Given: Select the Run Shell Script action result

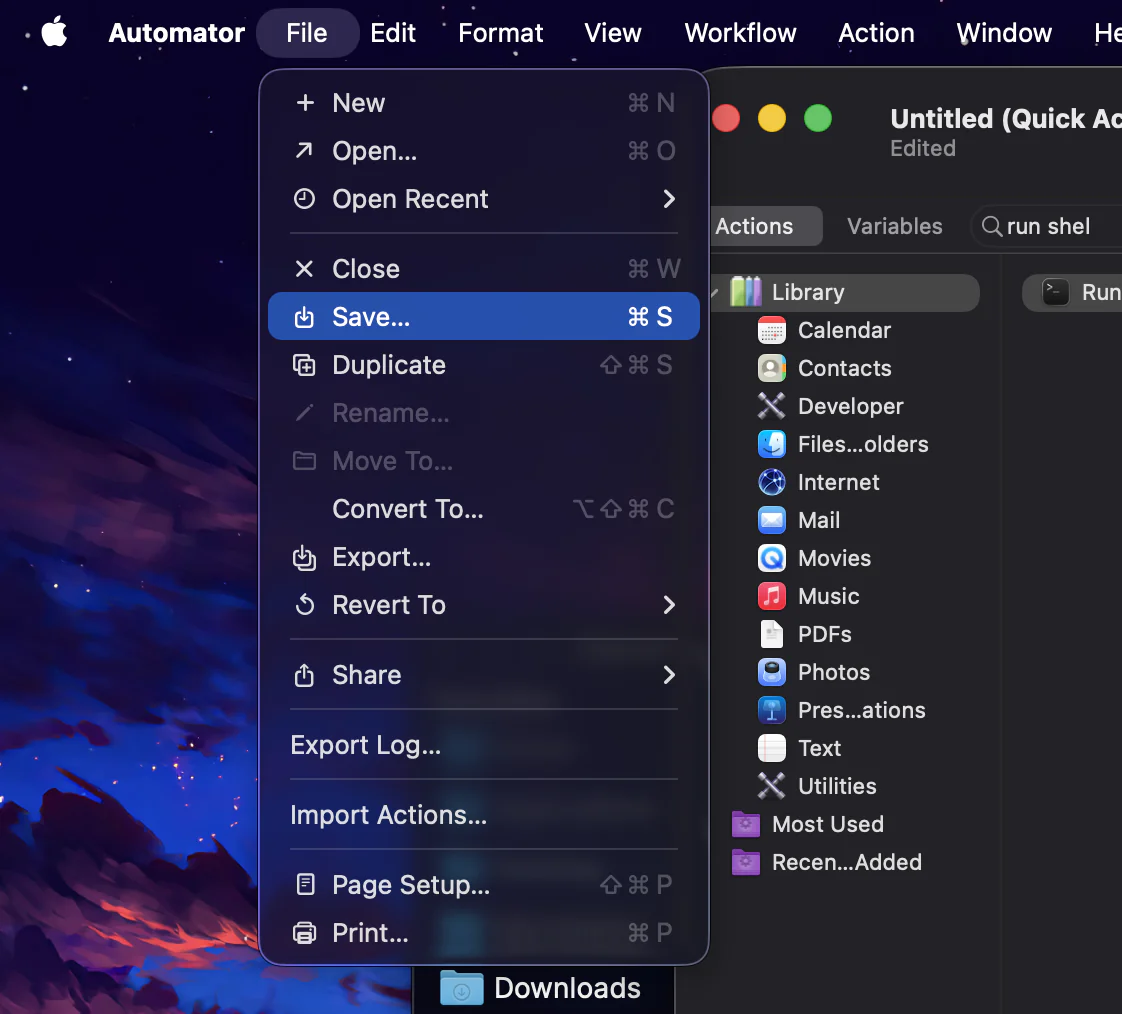Looking at the screenshot, I should click(1072, 292).
